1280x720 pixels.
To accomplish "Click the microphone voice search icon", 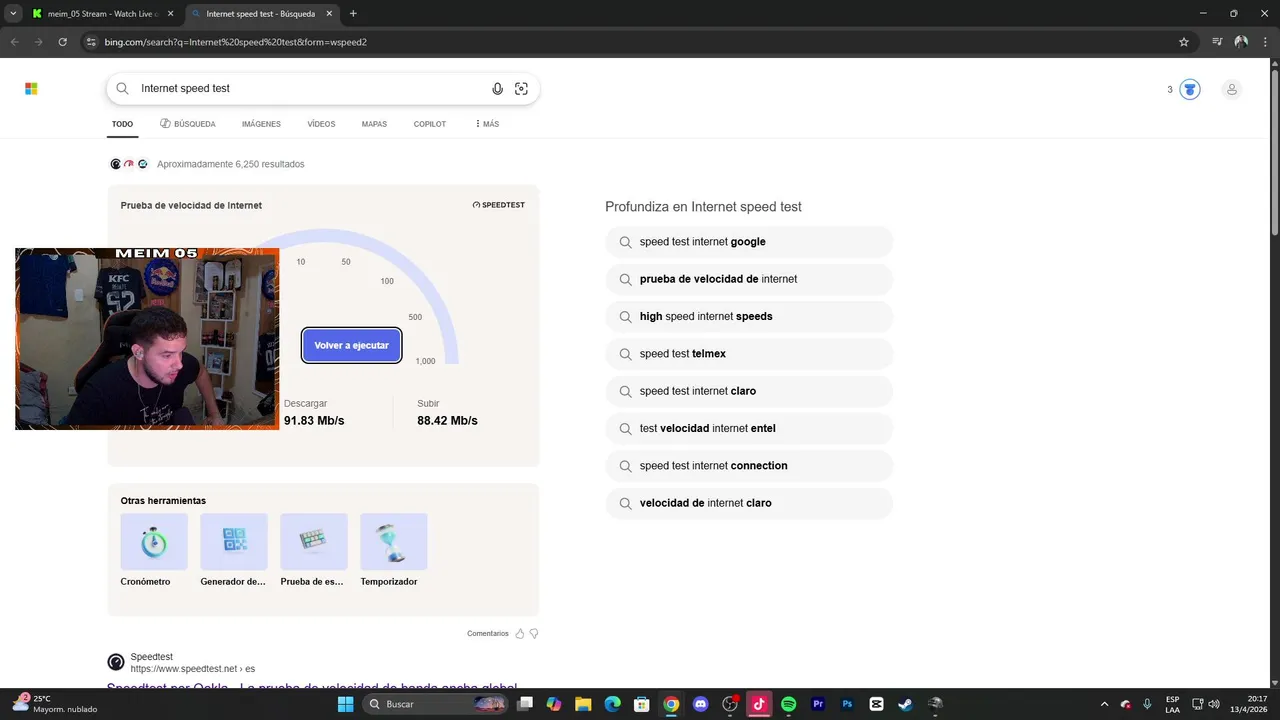I will (497, 88).
